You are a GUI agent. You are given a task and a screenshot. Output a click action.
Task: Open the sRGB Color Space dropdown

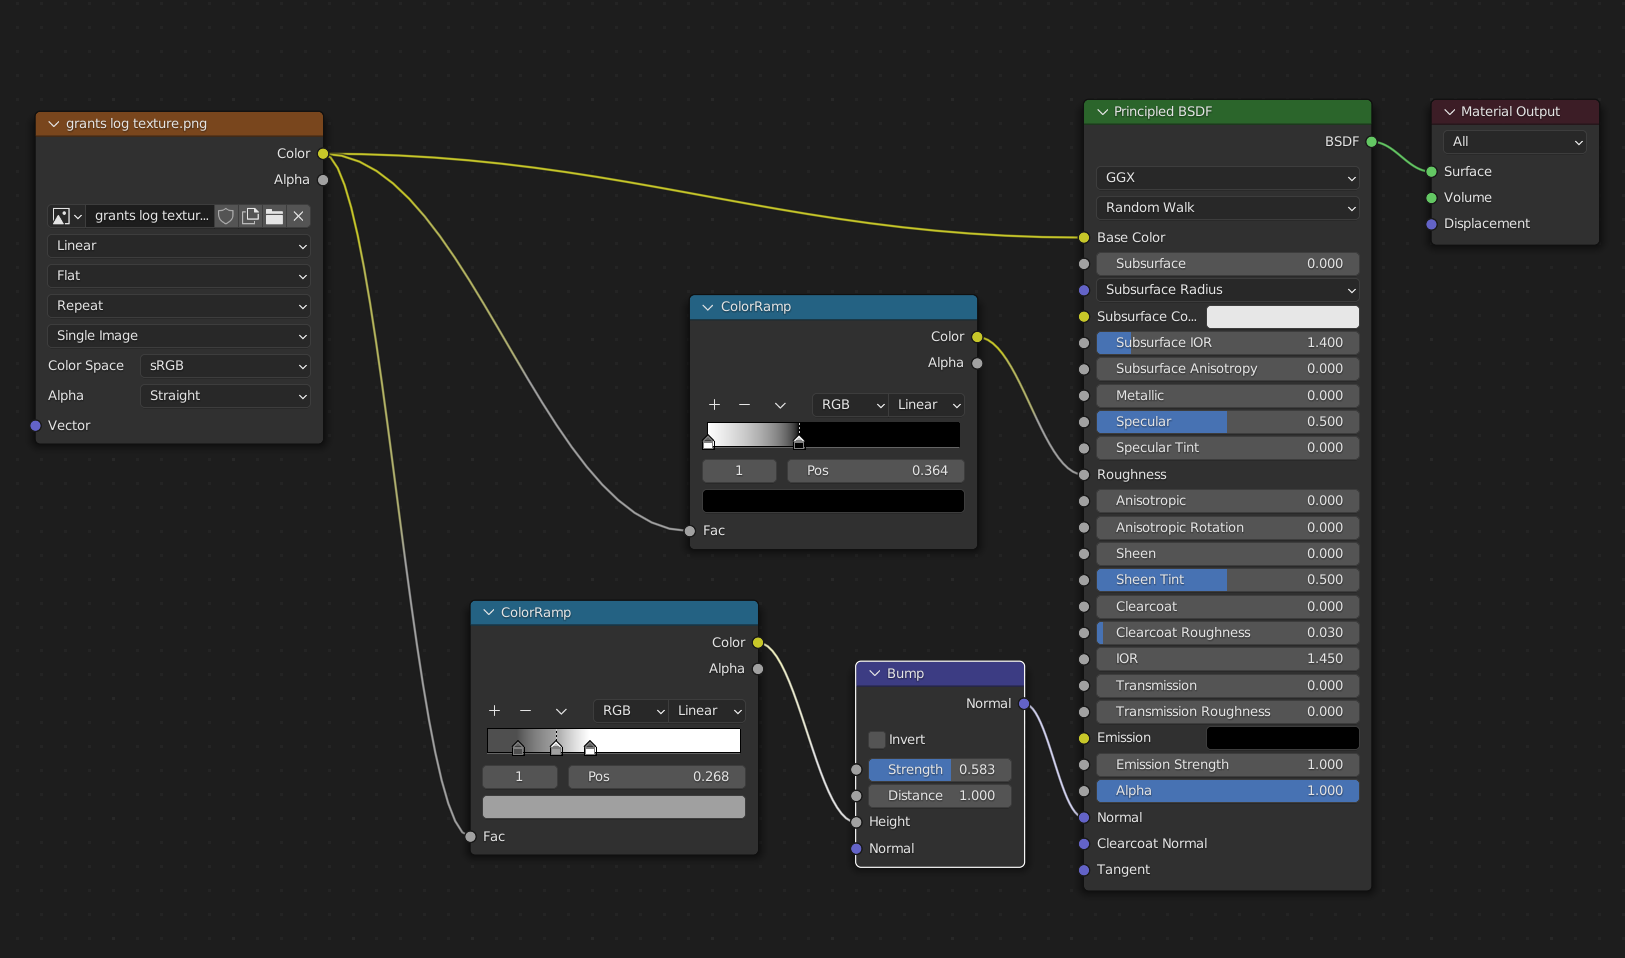[x=226, y=366]
